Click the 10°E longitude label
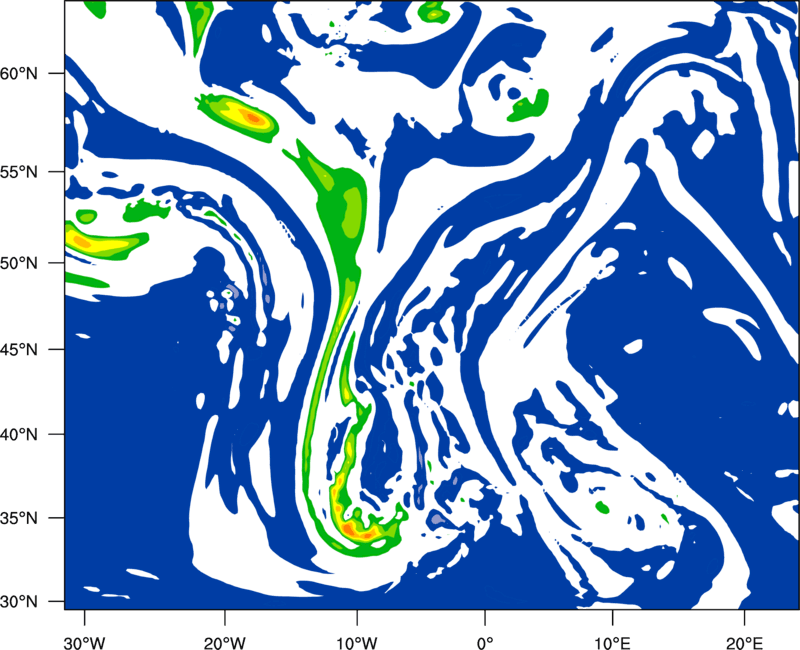 [x=612, y=642]
